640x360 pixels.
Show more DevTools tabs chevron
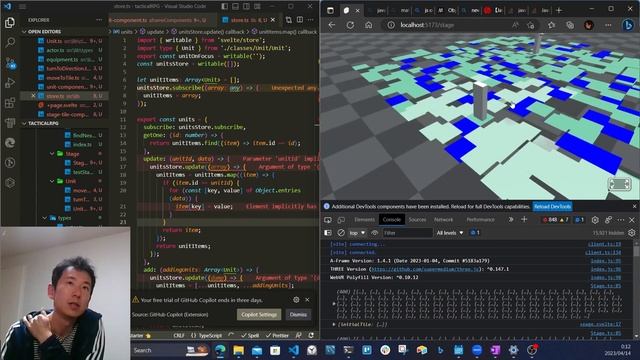[511, 220]
